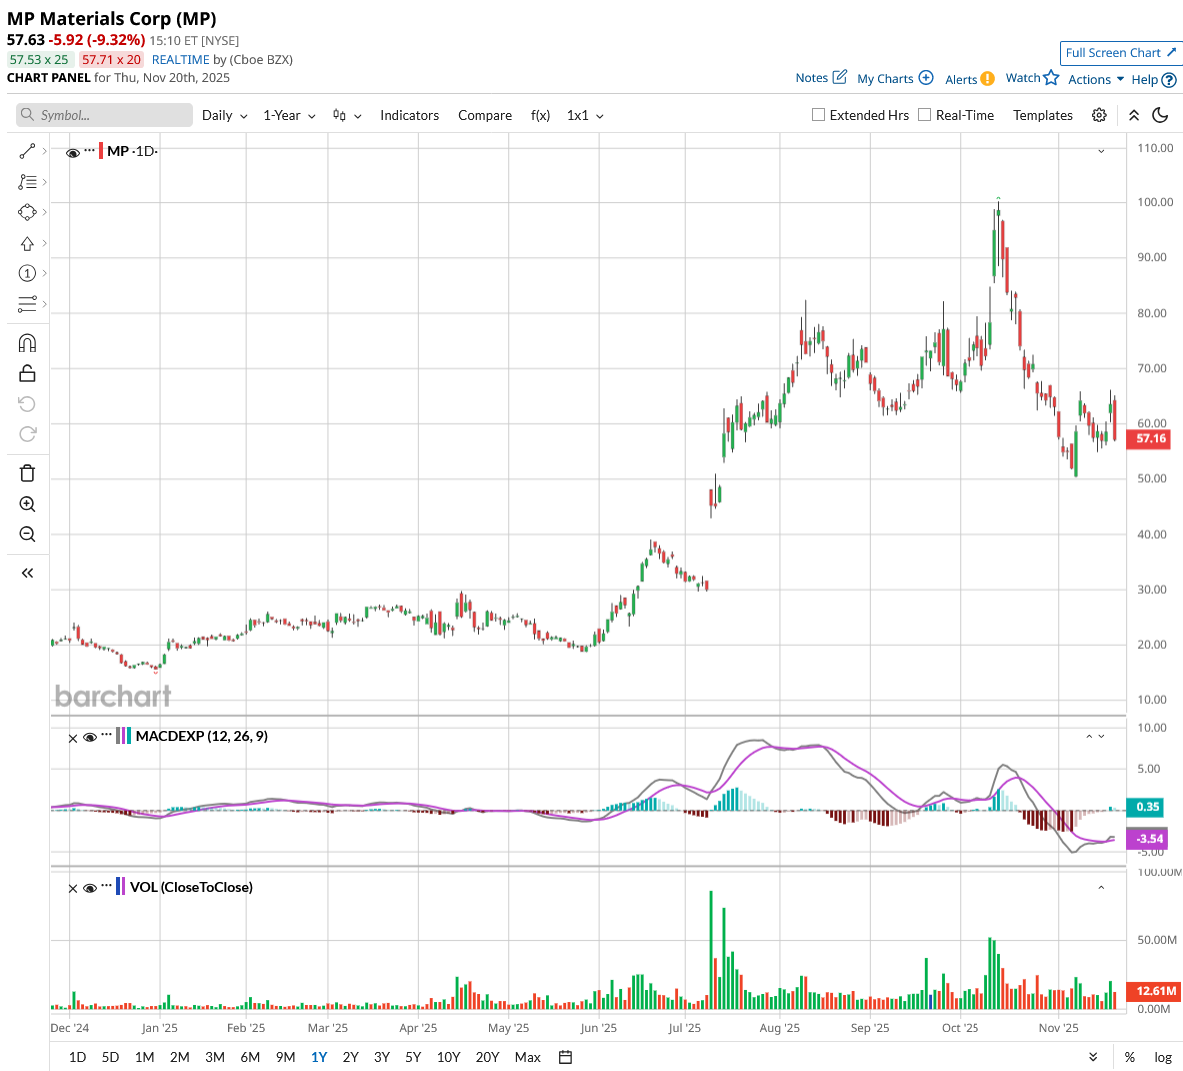Select the trend line drawing tool
The height and width of the screenshot is (1071, 1183).
coord(27,152)
